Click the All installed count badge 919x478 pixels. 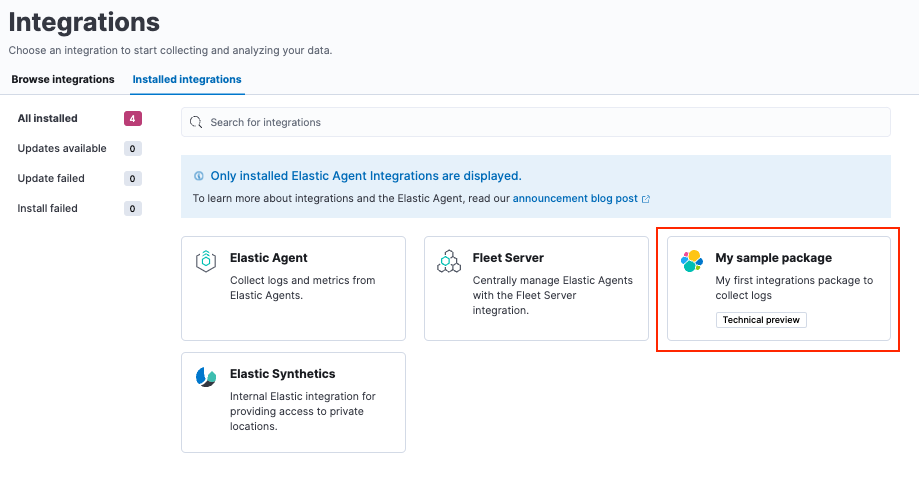(132, 118)
